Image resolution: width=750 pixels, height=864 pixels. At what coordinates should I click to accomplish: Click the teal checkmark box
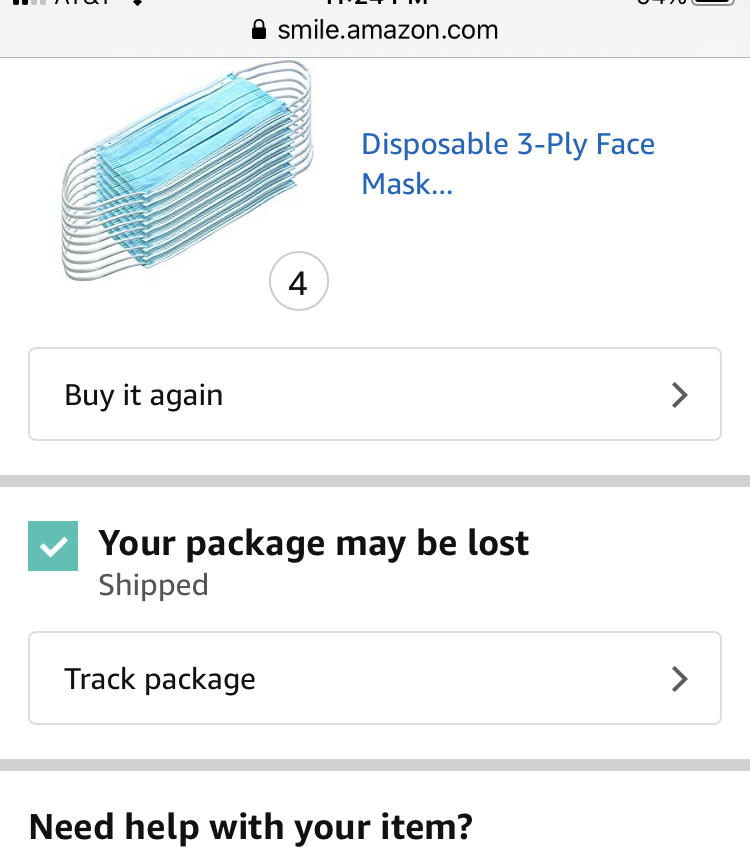click(53, 546)
